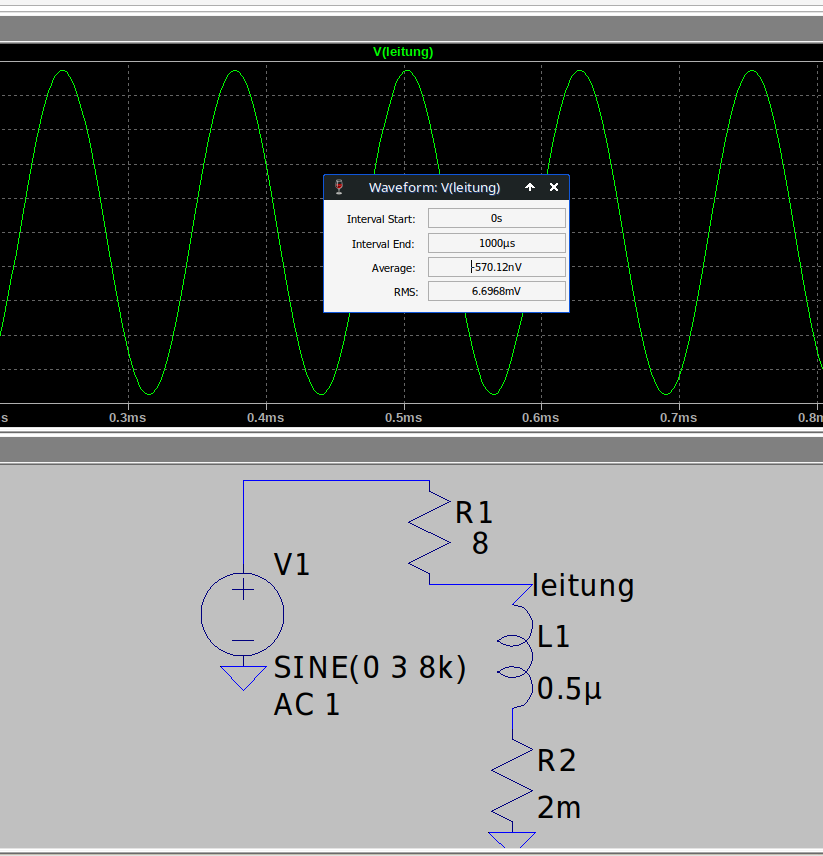Click the V(leitung) trace label
Viewport: 823px width, 856px height.
click(x=403, y=52)
